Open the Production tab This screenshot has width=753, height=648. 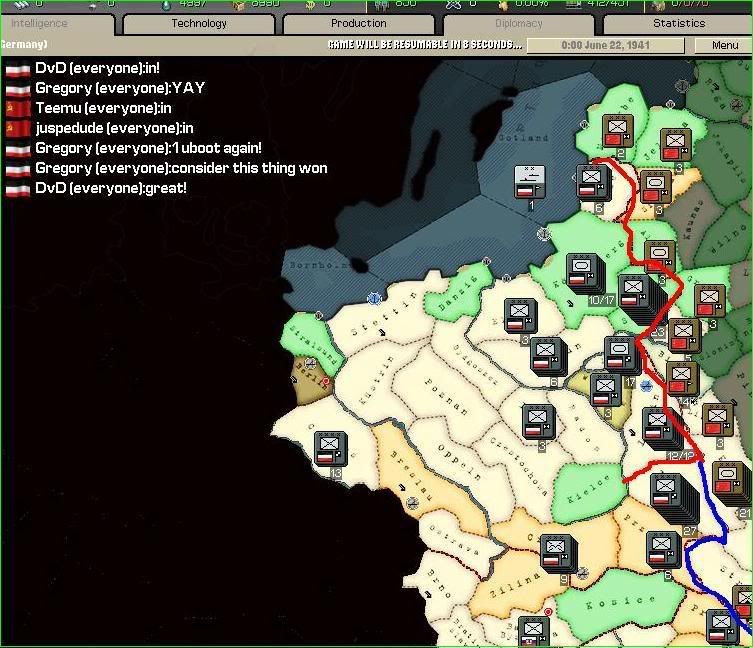pos(358,24)
